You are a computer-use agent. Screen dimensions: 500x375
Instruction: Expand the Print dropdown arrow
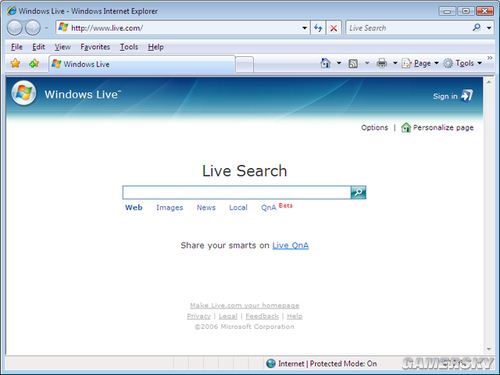(x=395, y=63)
